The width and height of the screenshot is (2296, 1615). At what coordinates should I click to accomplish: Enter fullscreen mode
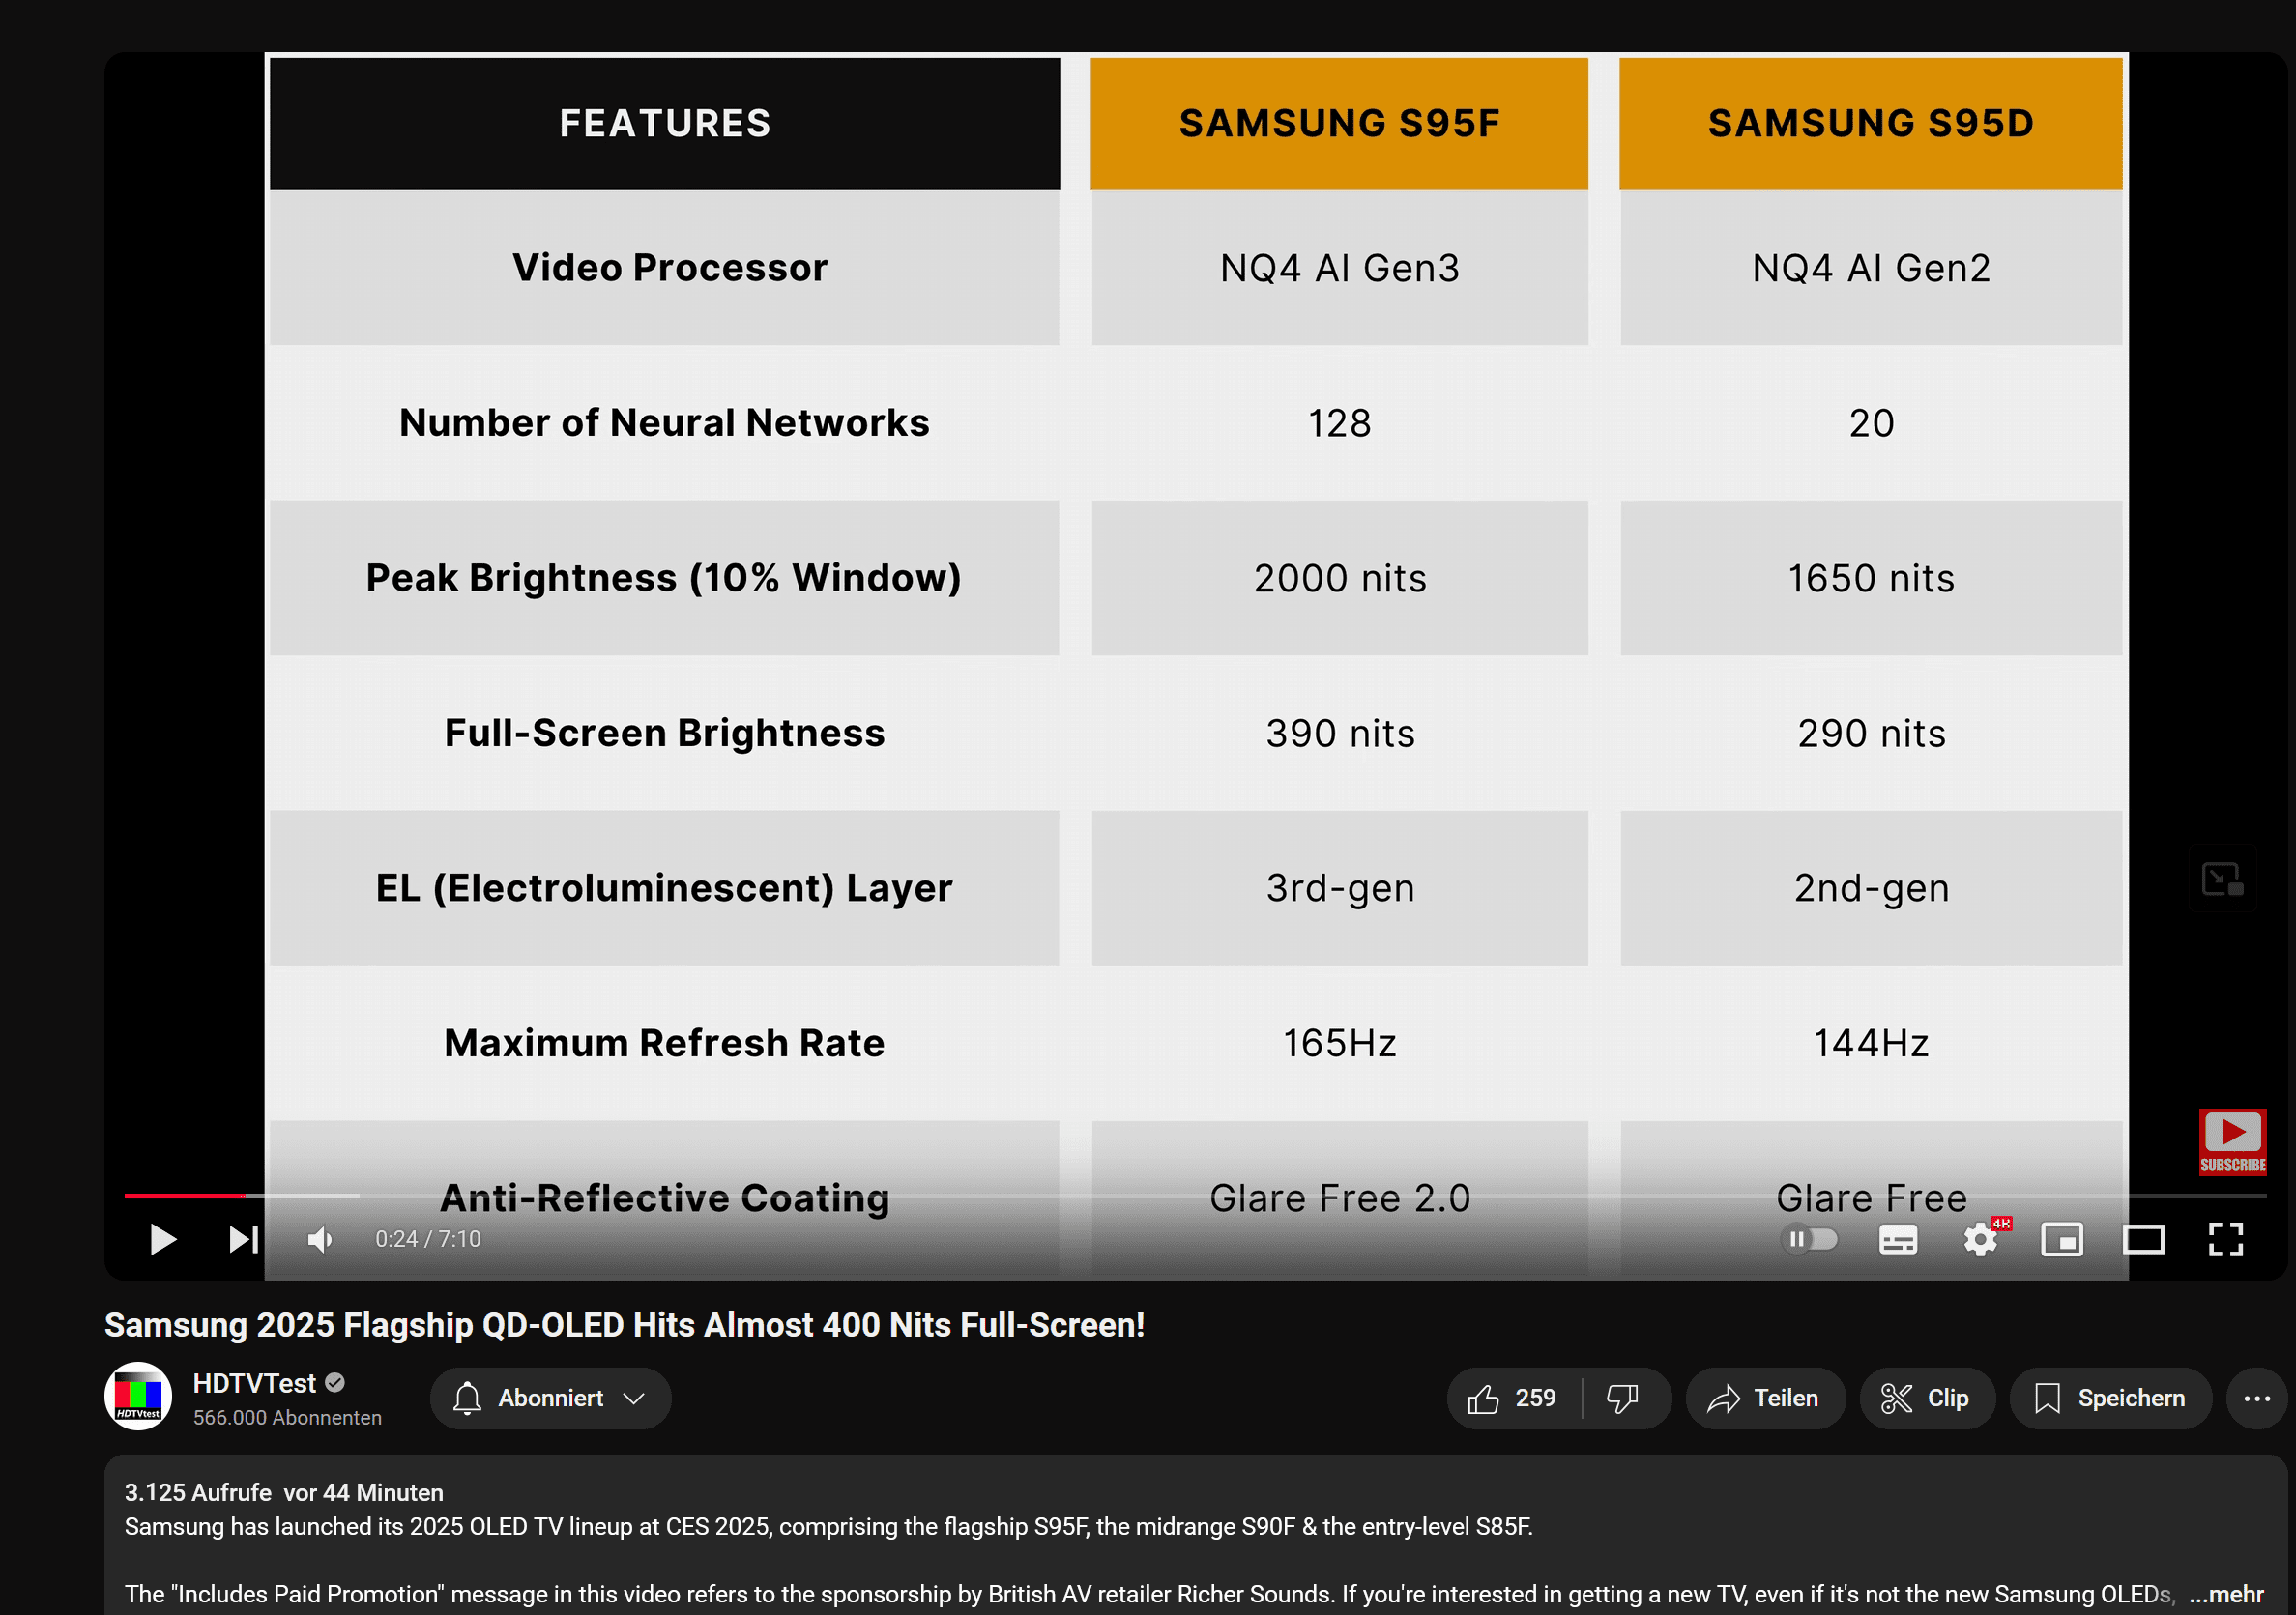2226,1240
